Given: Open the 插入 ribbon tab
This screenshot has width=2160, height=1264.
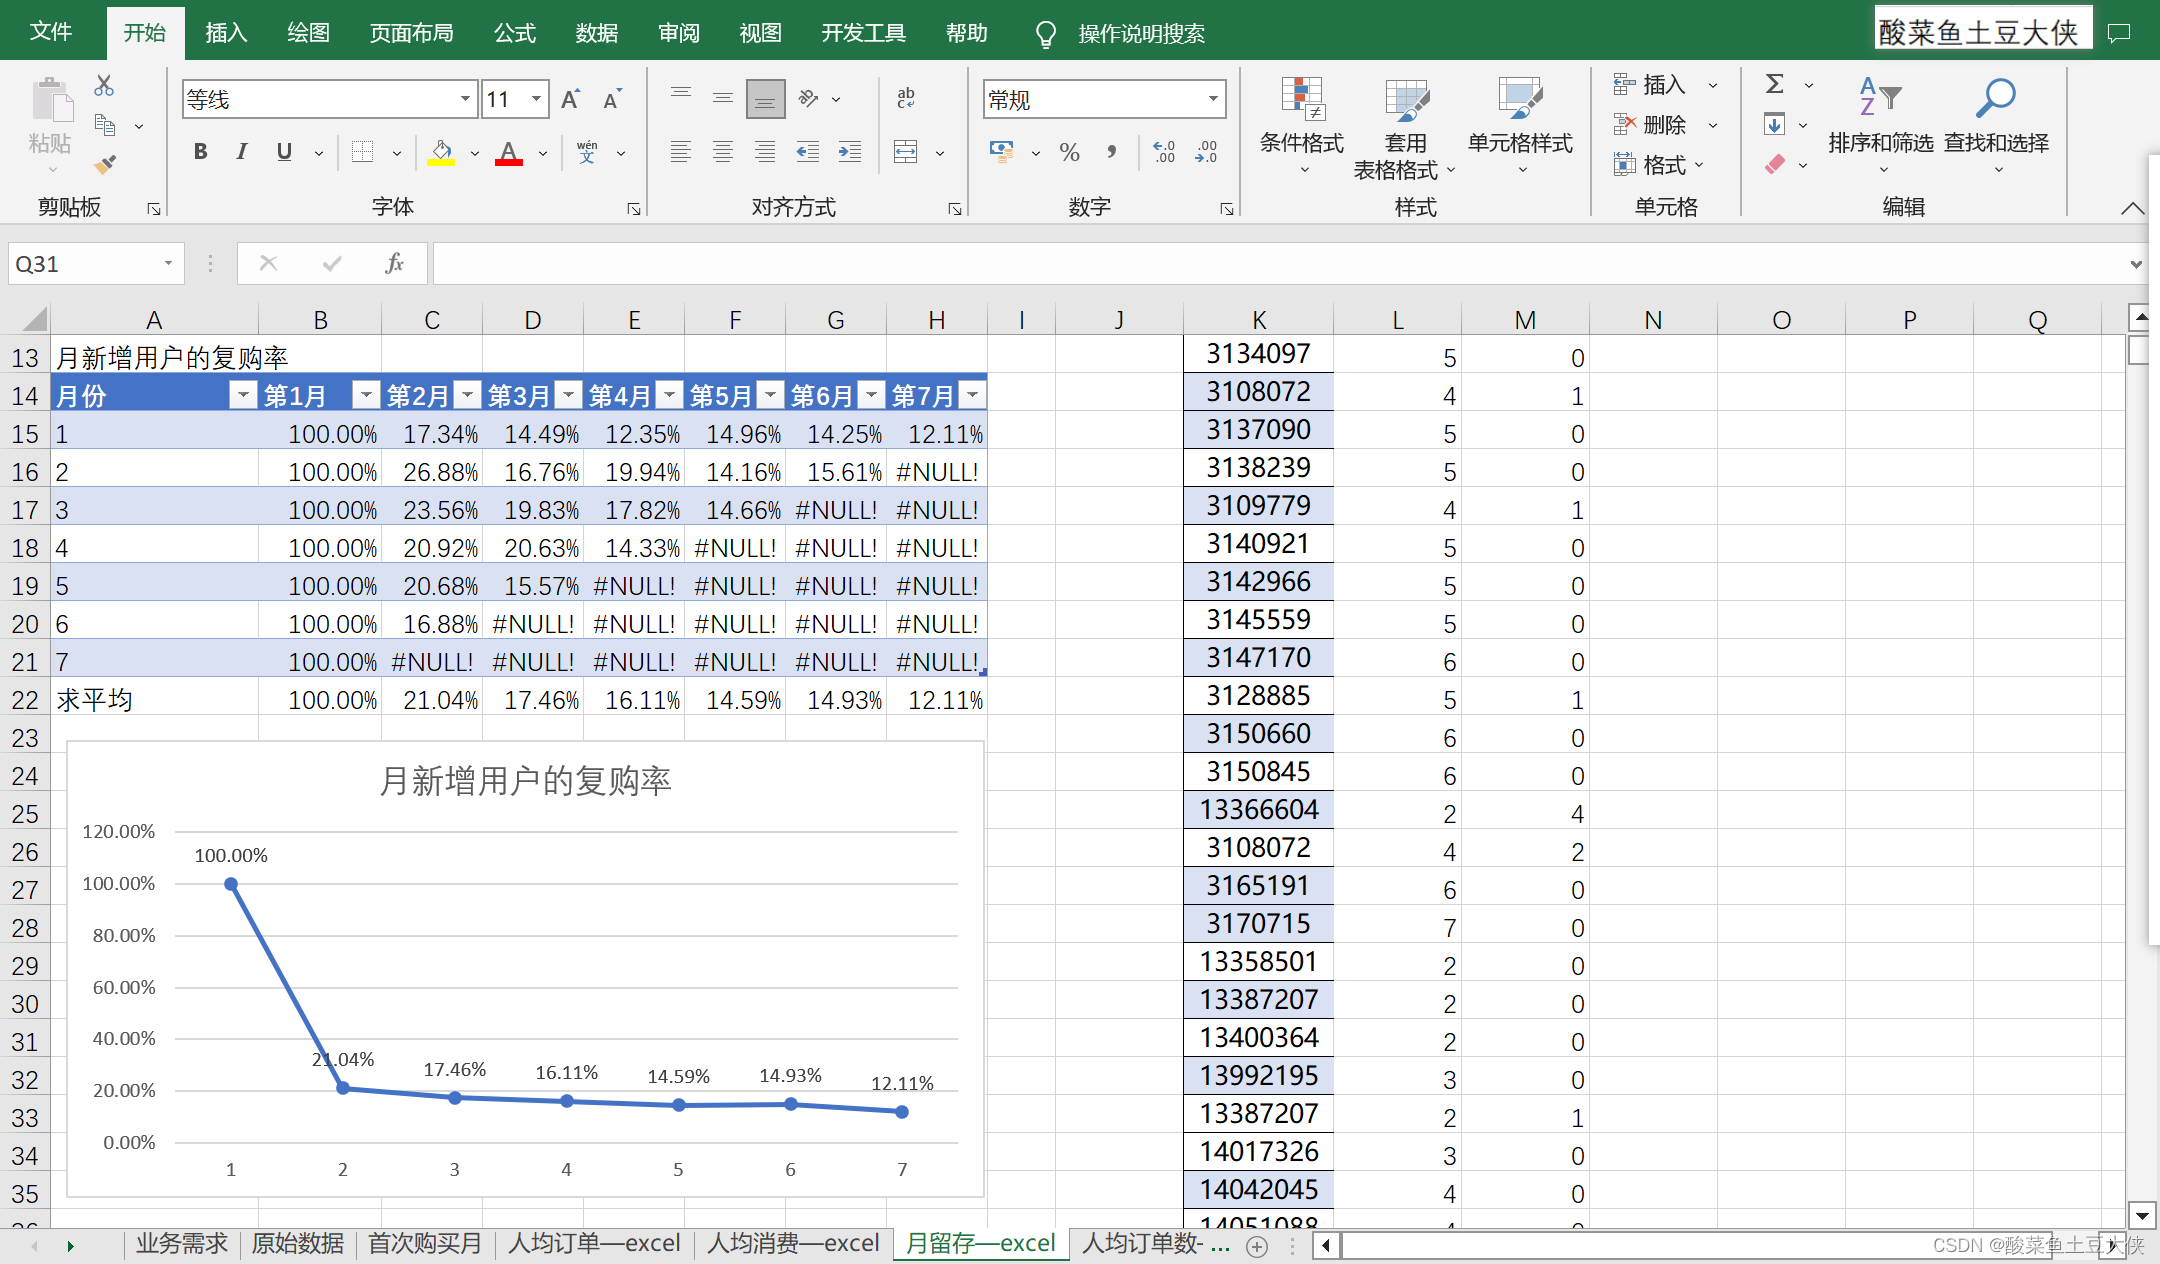Looking at the screenshot, I should click(x=225, y=33).
